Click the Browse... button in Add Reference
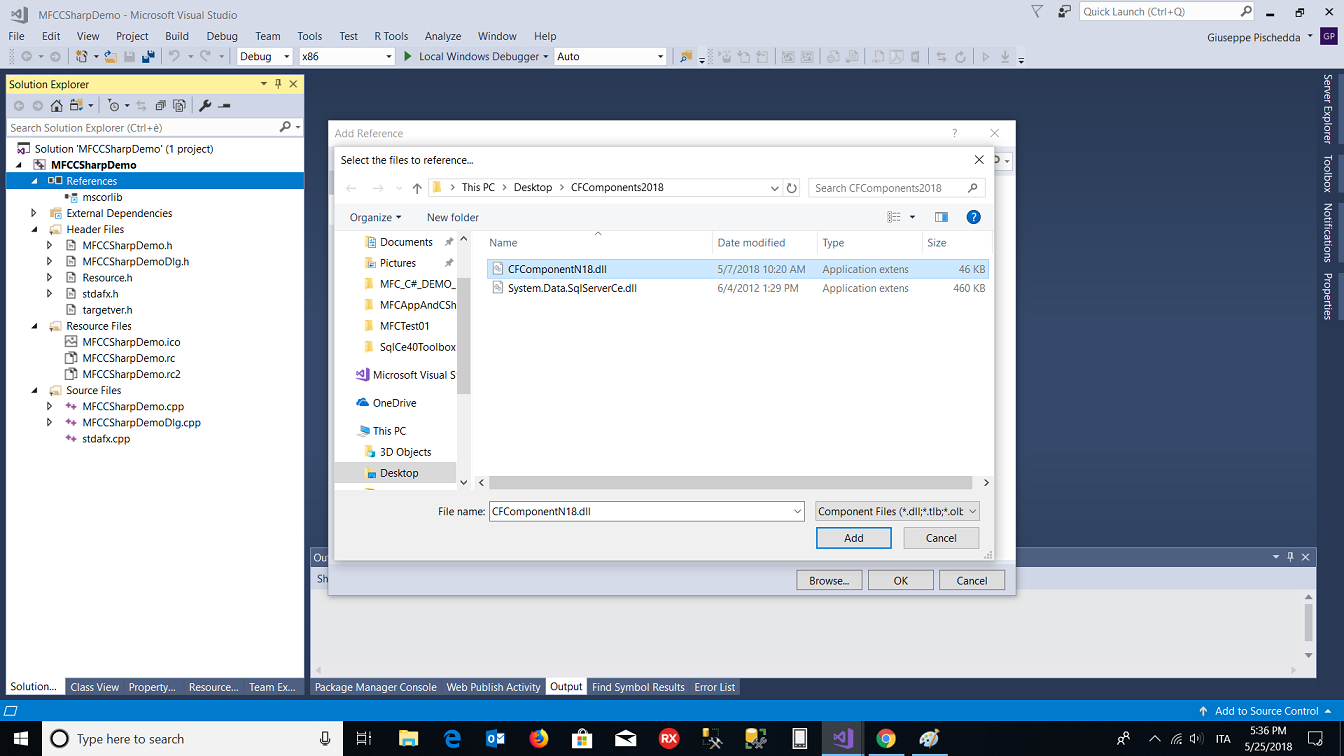1344x756 pixels. [x=829, y=580]
